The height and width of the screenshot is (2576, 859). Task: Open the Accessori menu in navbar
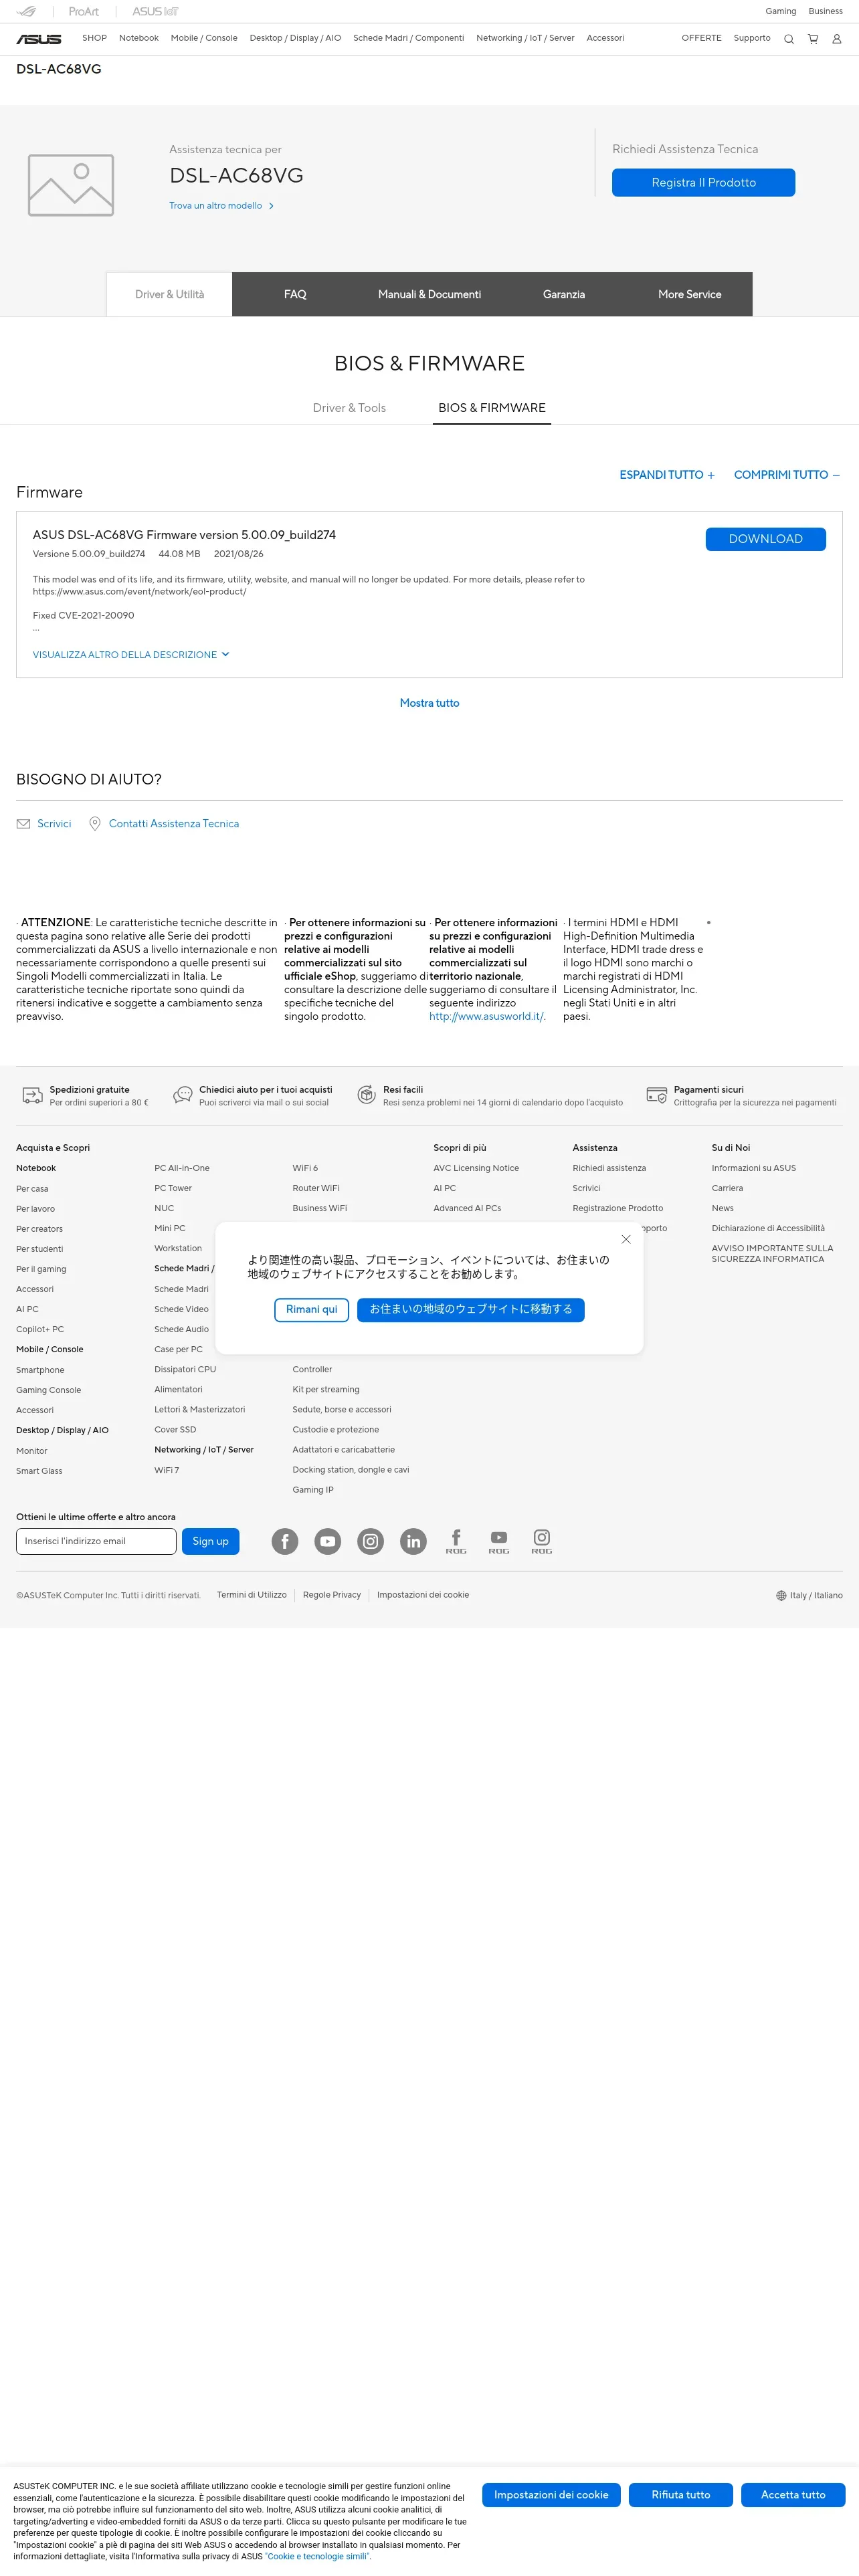(605, 38)
